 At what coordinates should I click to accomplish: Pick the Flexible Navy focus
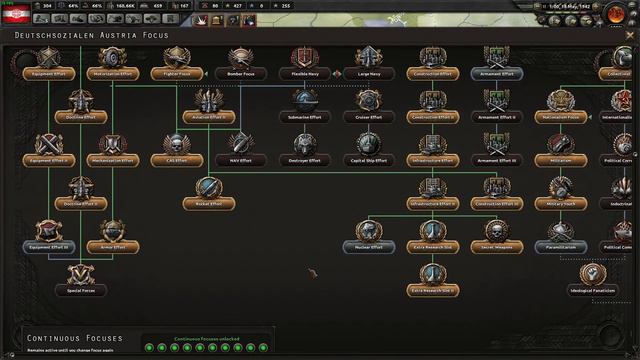click(305, 74)
